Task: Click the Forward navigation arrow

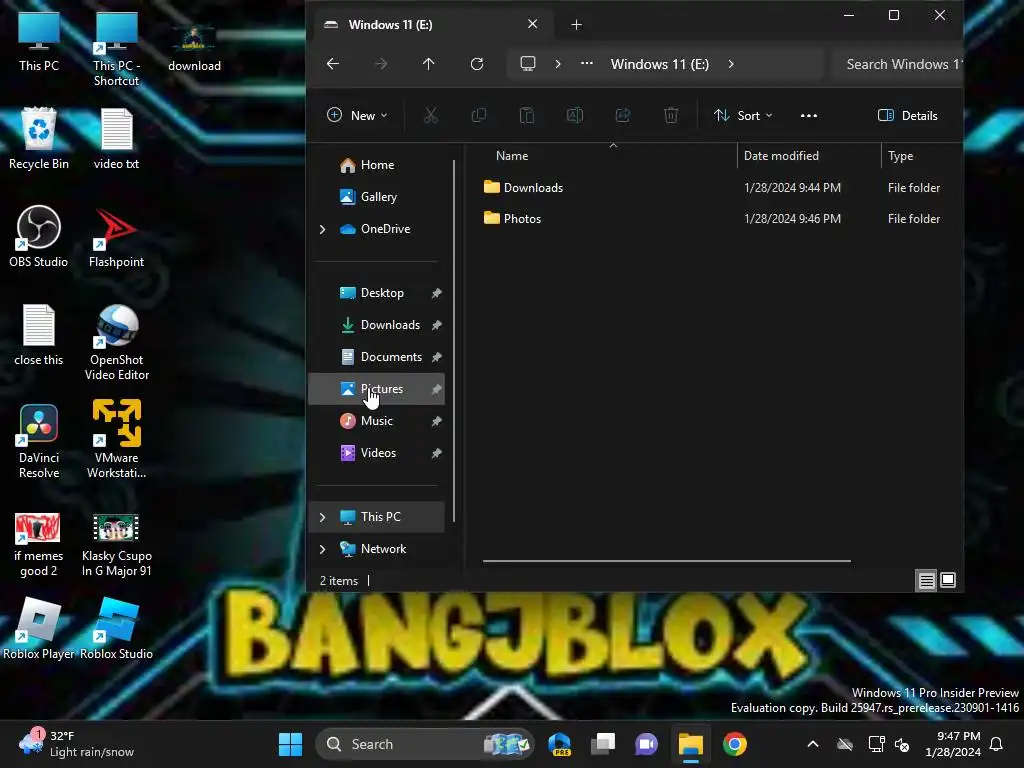Action: point(381,64)
